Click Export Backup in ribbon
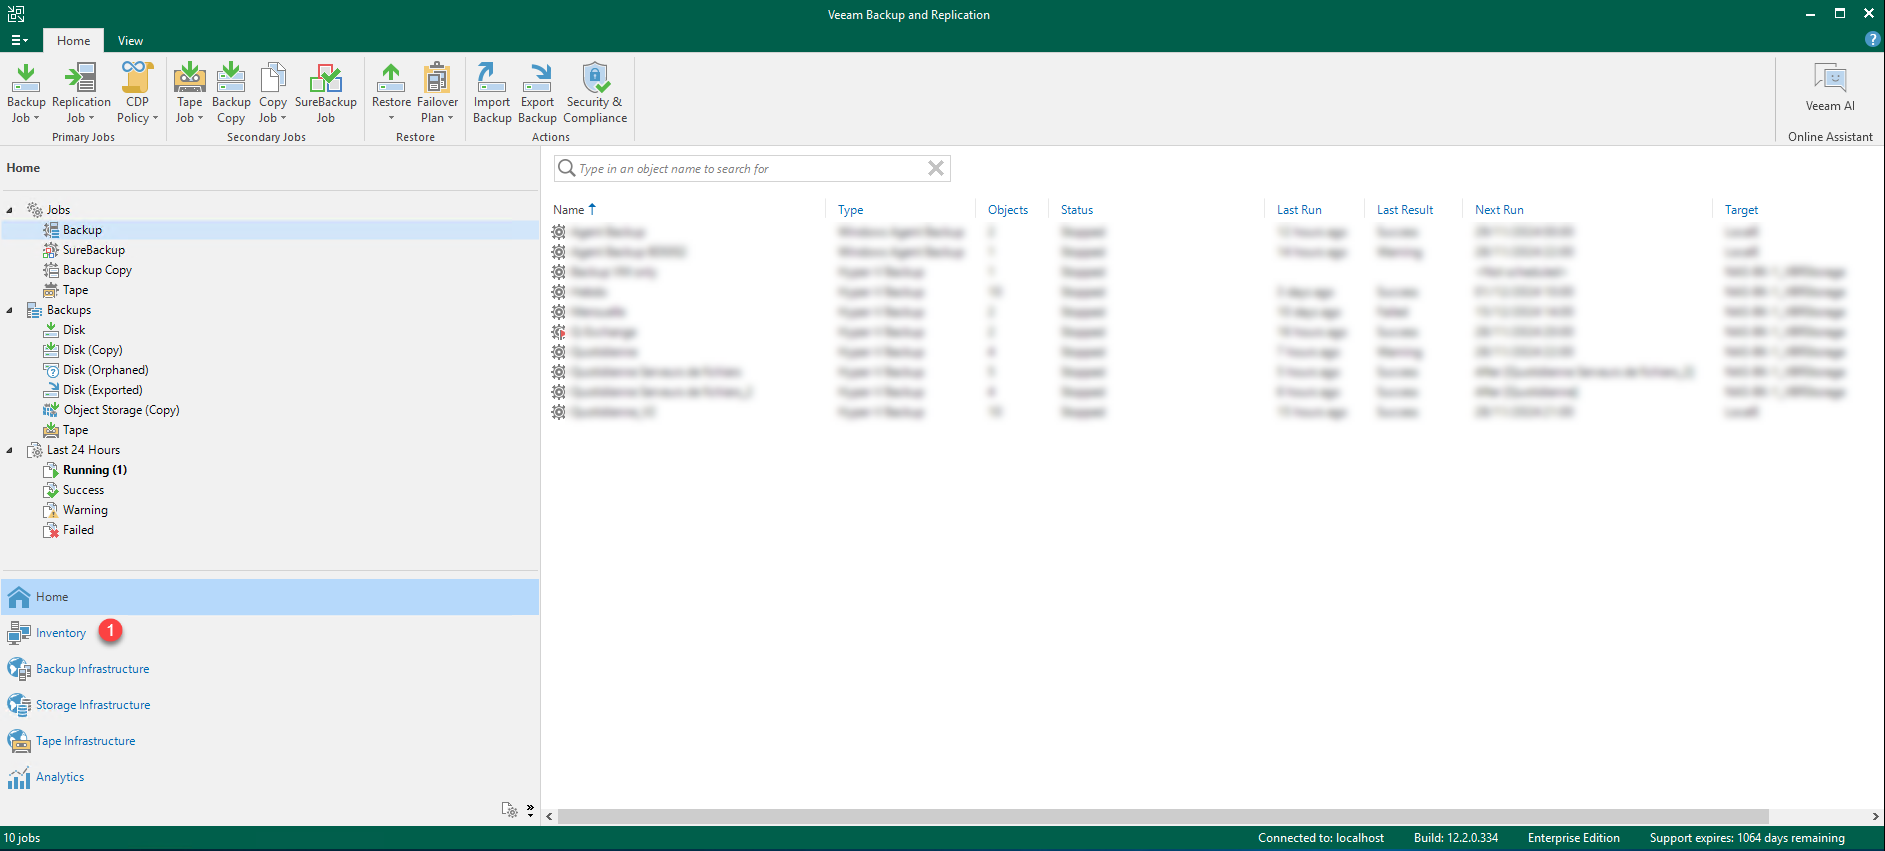1885x851 pixels. tap(537, 93)
